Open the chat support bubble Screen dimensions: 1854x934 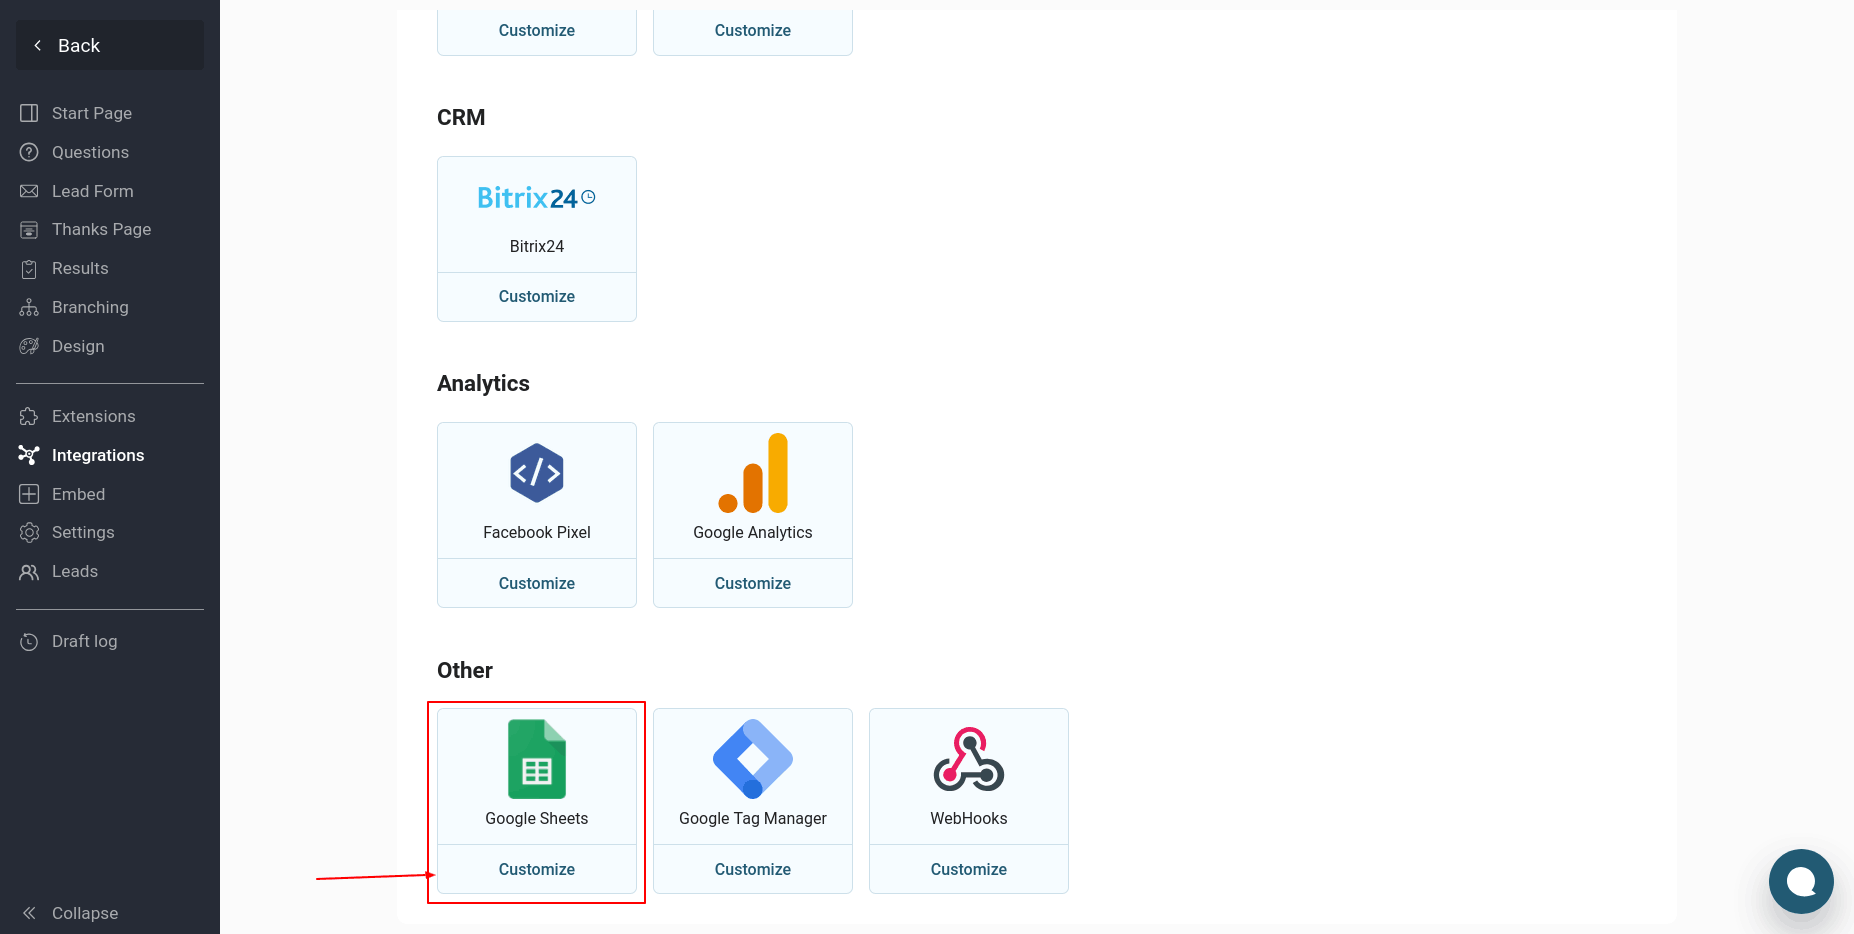click(x=1800, y=881)
